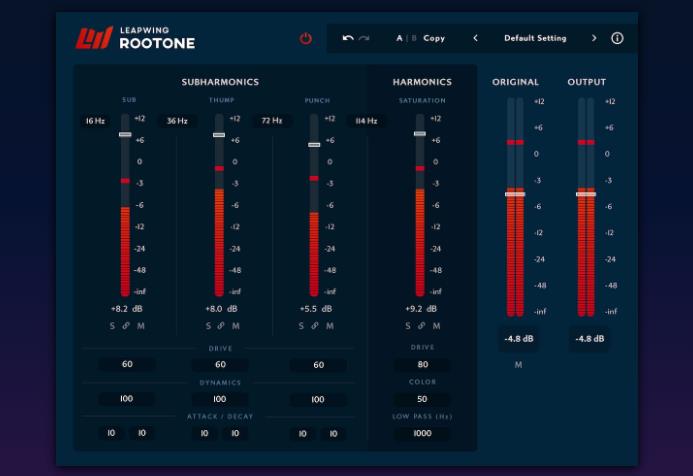
Task: Link the Thump band fader
Action: tap(221, 326)
